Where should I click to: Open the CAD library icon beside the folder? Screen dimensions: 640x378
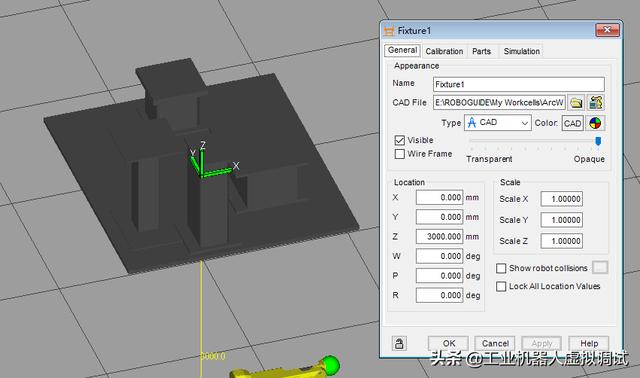(596, 102)
